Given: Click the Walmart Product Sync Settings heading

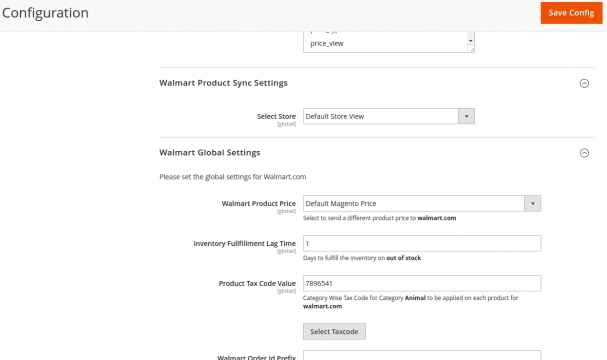Looking at the screenshot, I should pos(223,83).
